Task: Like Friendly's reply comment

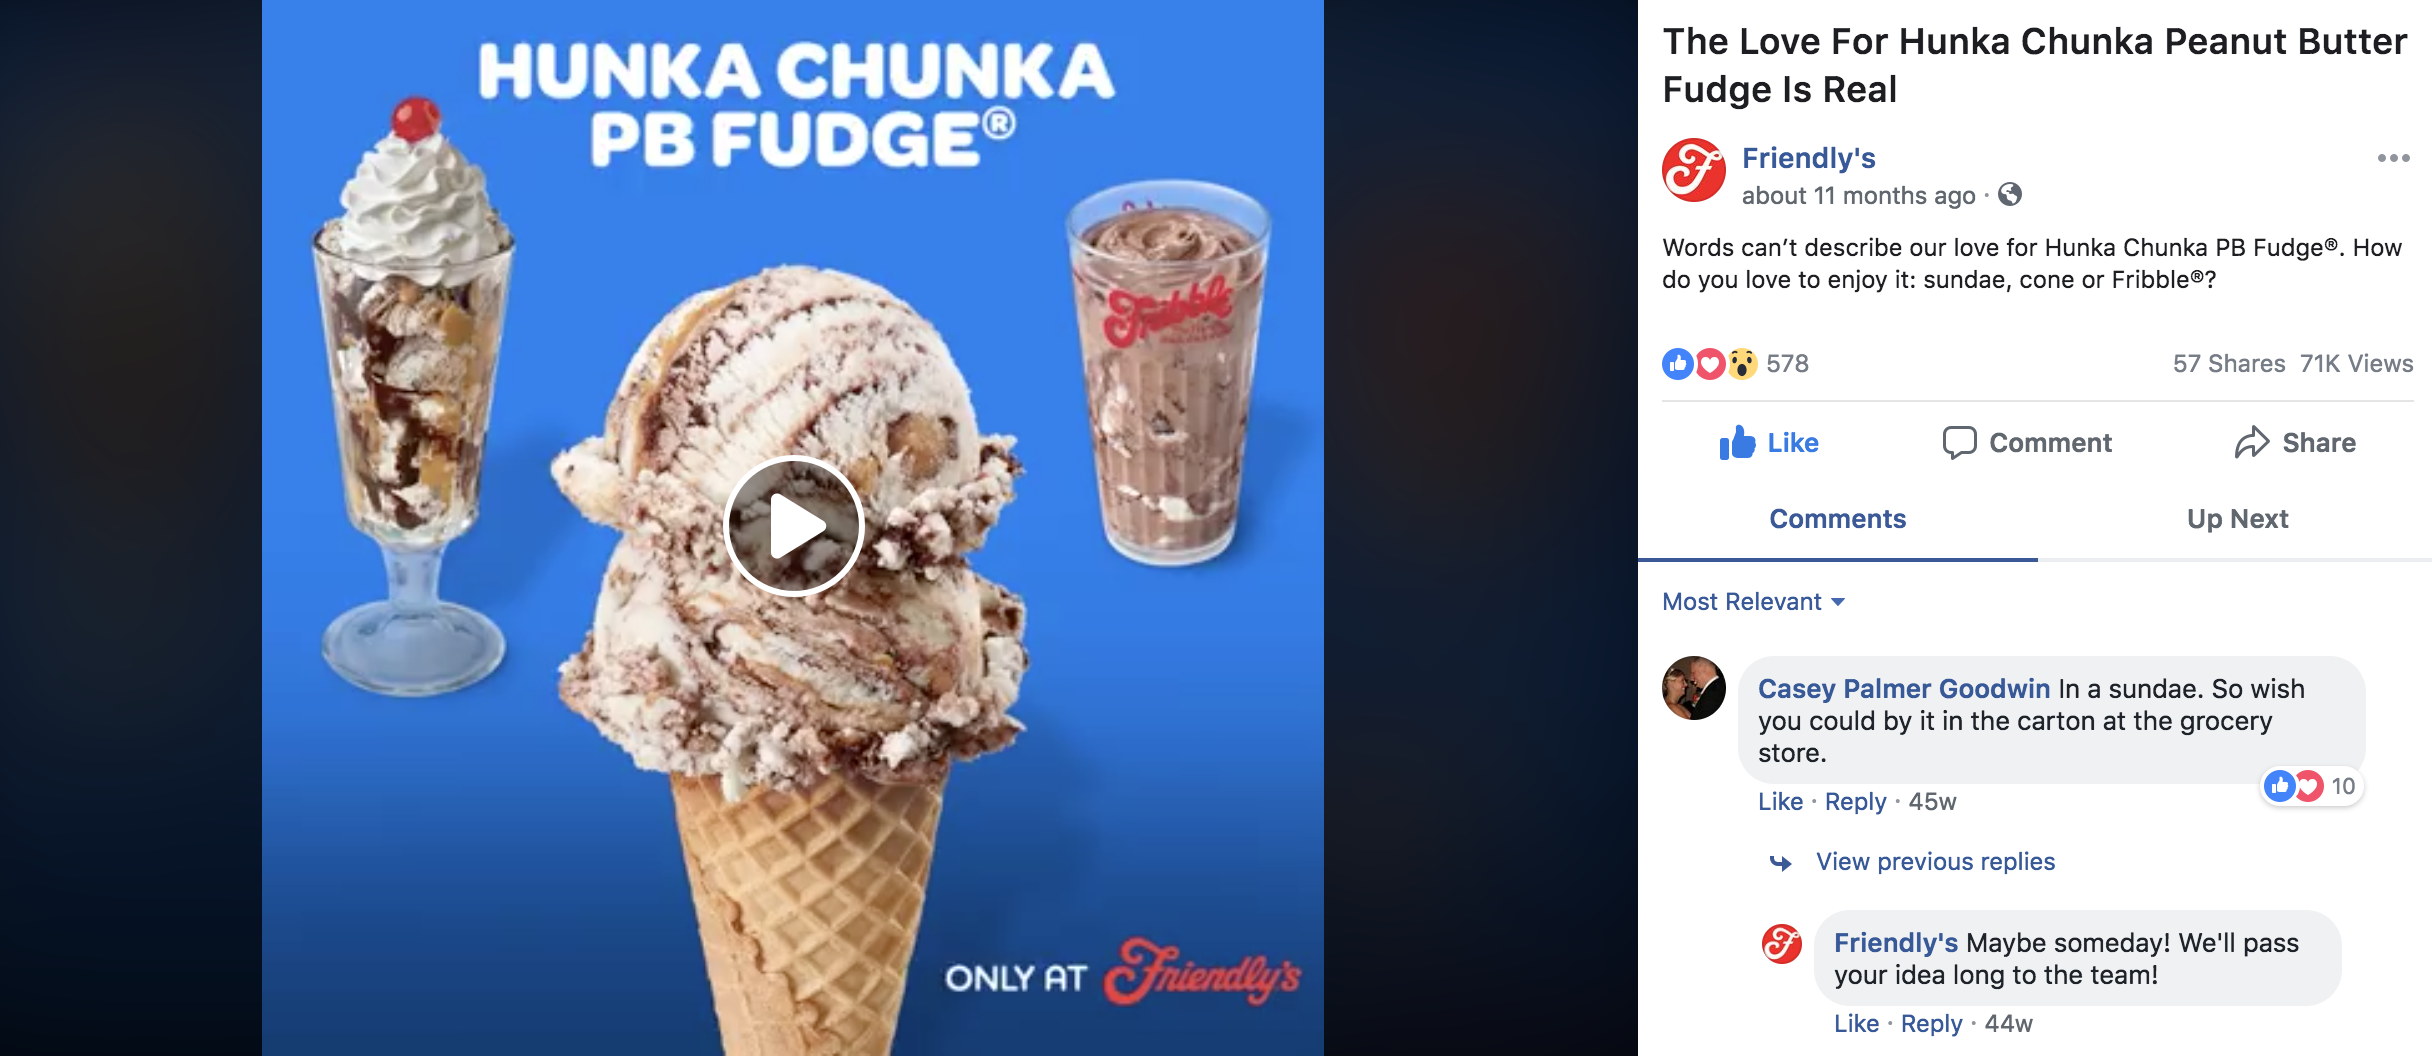Action: pos(1856,1023)
